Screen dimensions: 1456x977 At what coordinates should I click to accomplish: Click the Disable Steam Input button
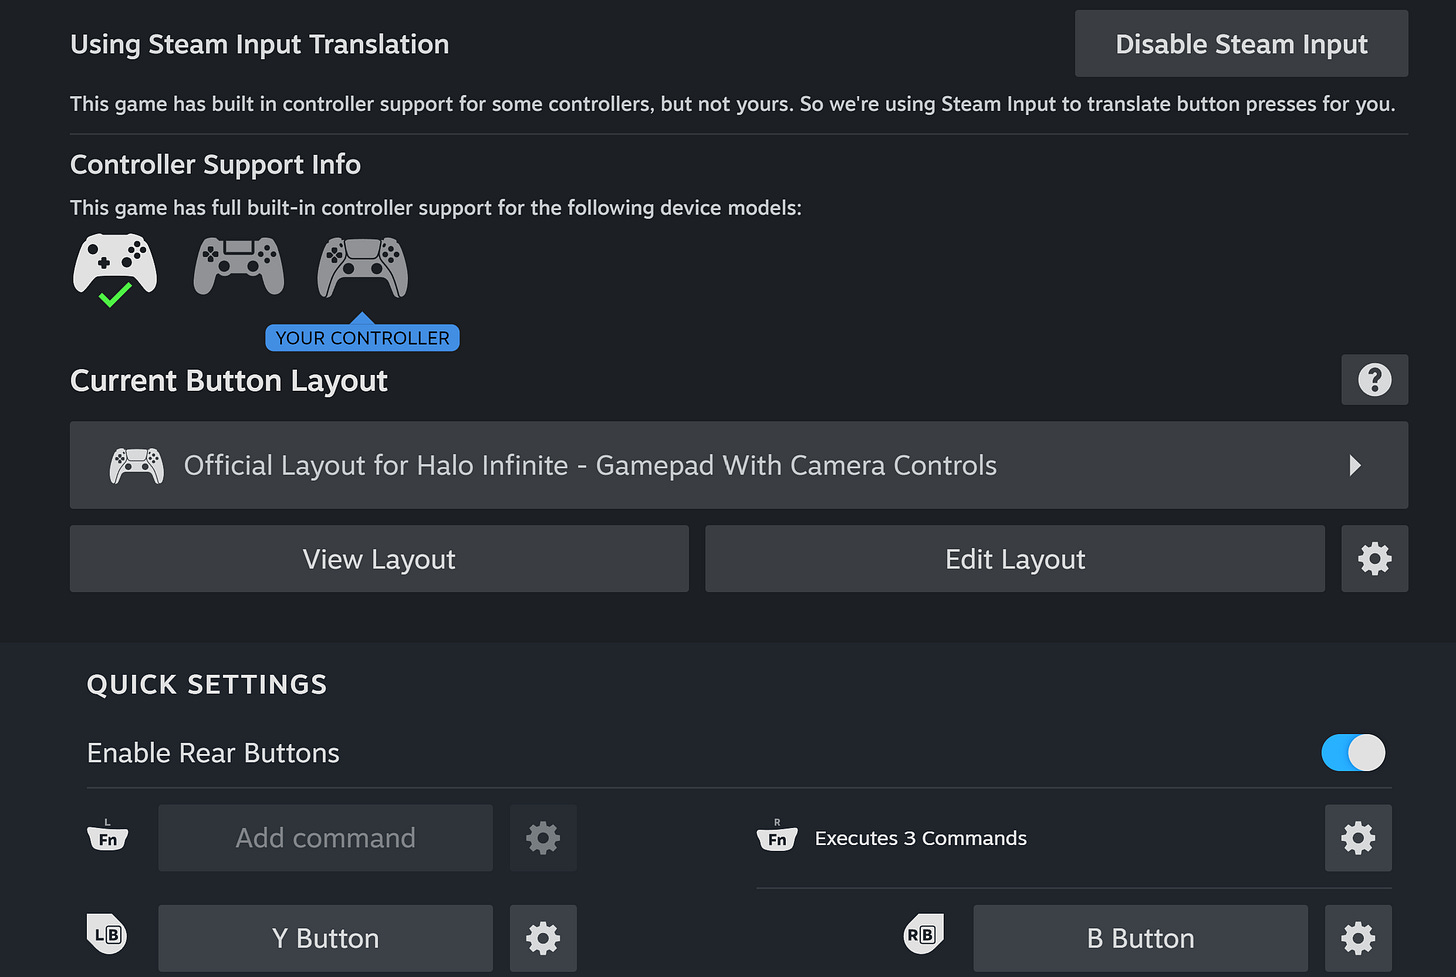coord(1240,43)
